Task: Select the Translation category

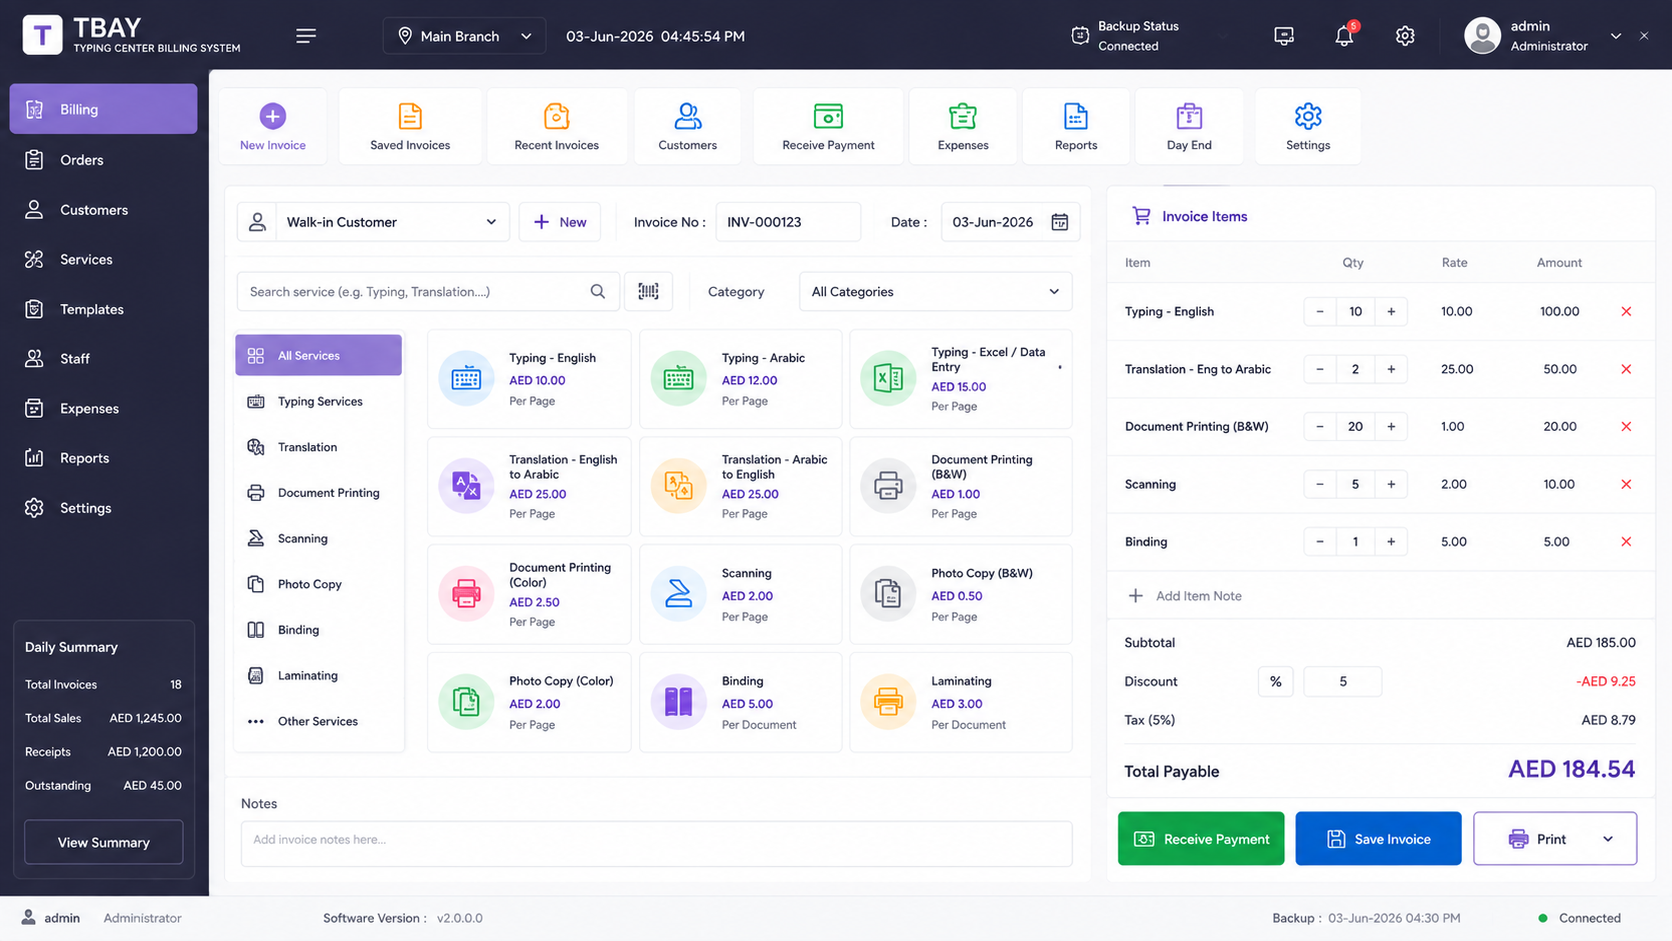Action: click(319, 447)
